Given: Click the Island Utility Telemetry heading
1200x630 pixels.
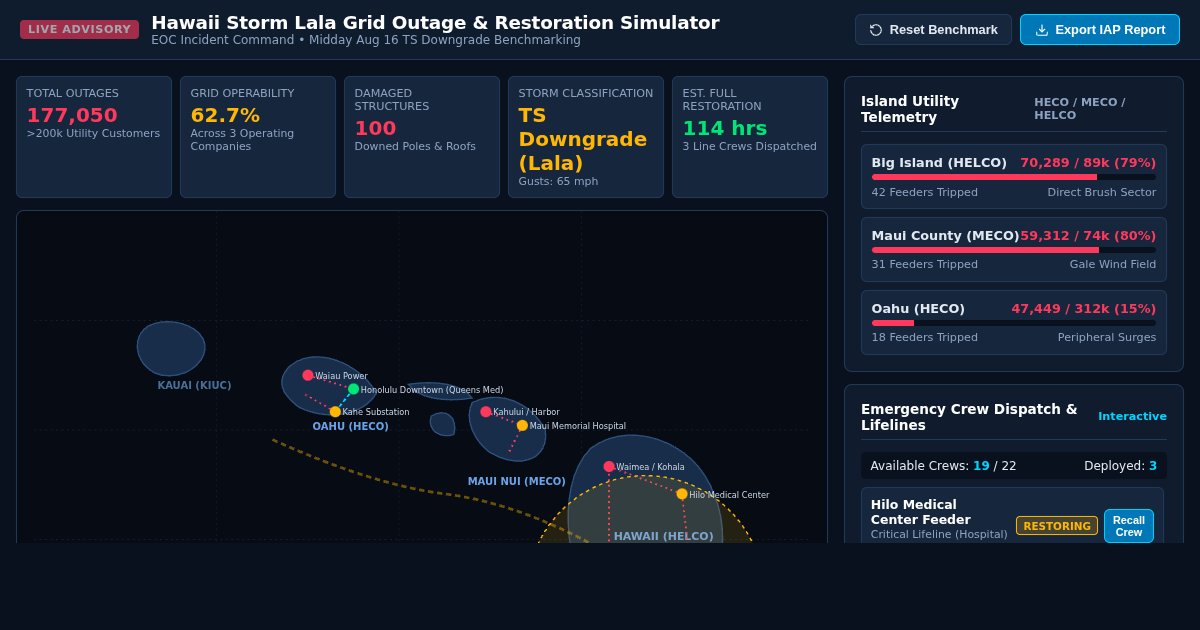Looking at the screenshot, I should point(910,109).
